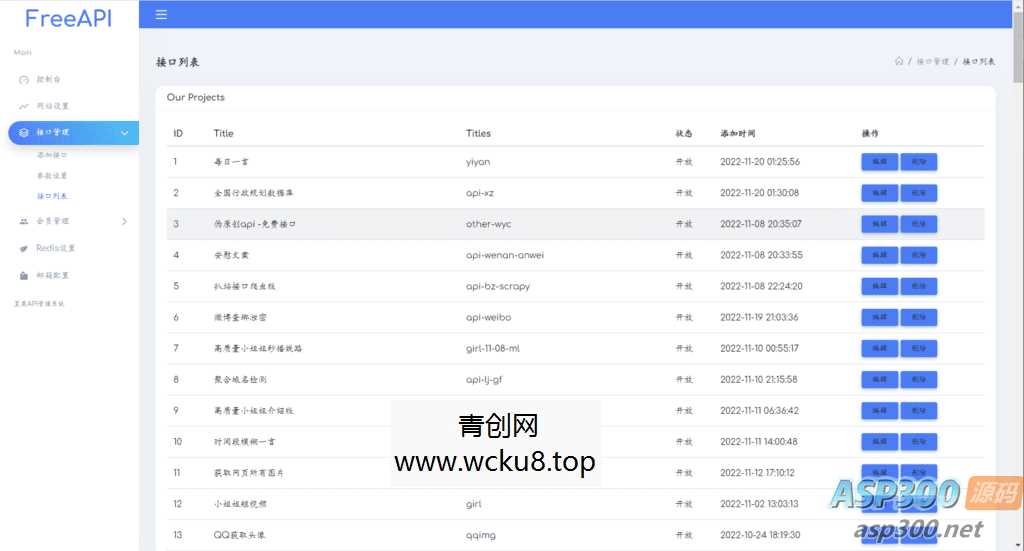Viewport: 1024px width, 551px height.
Task: Select the text 'other-wyc'
Action: (488, 224)
